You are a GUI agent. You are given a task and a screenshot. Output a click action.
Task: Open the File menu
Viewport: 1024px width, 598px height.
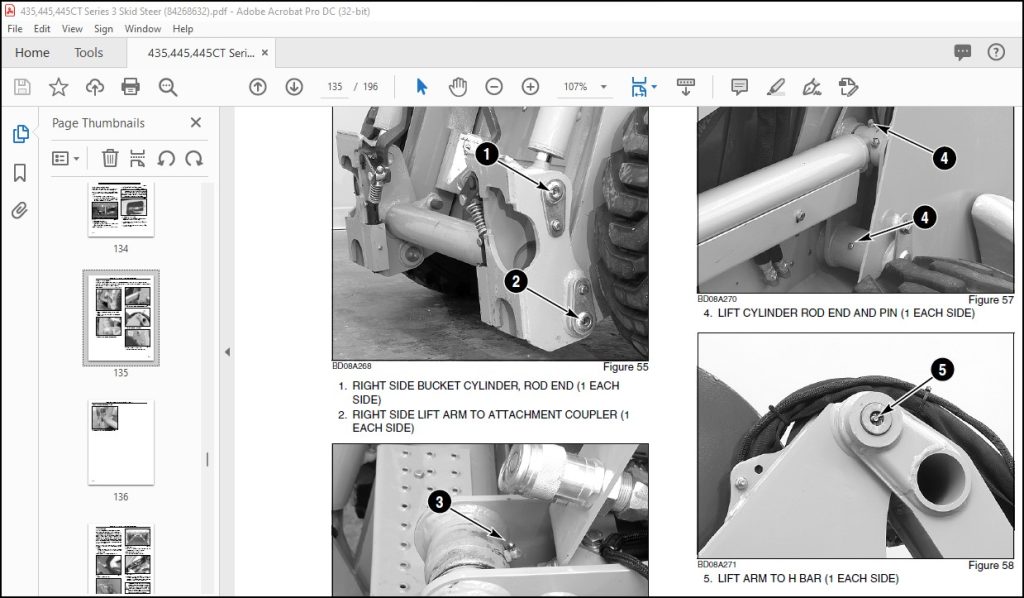pyautogui.click(x=14, y=29)
